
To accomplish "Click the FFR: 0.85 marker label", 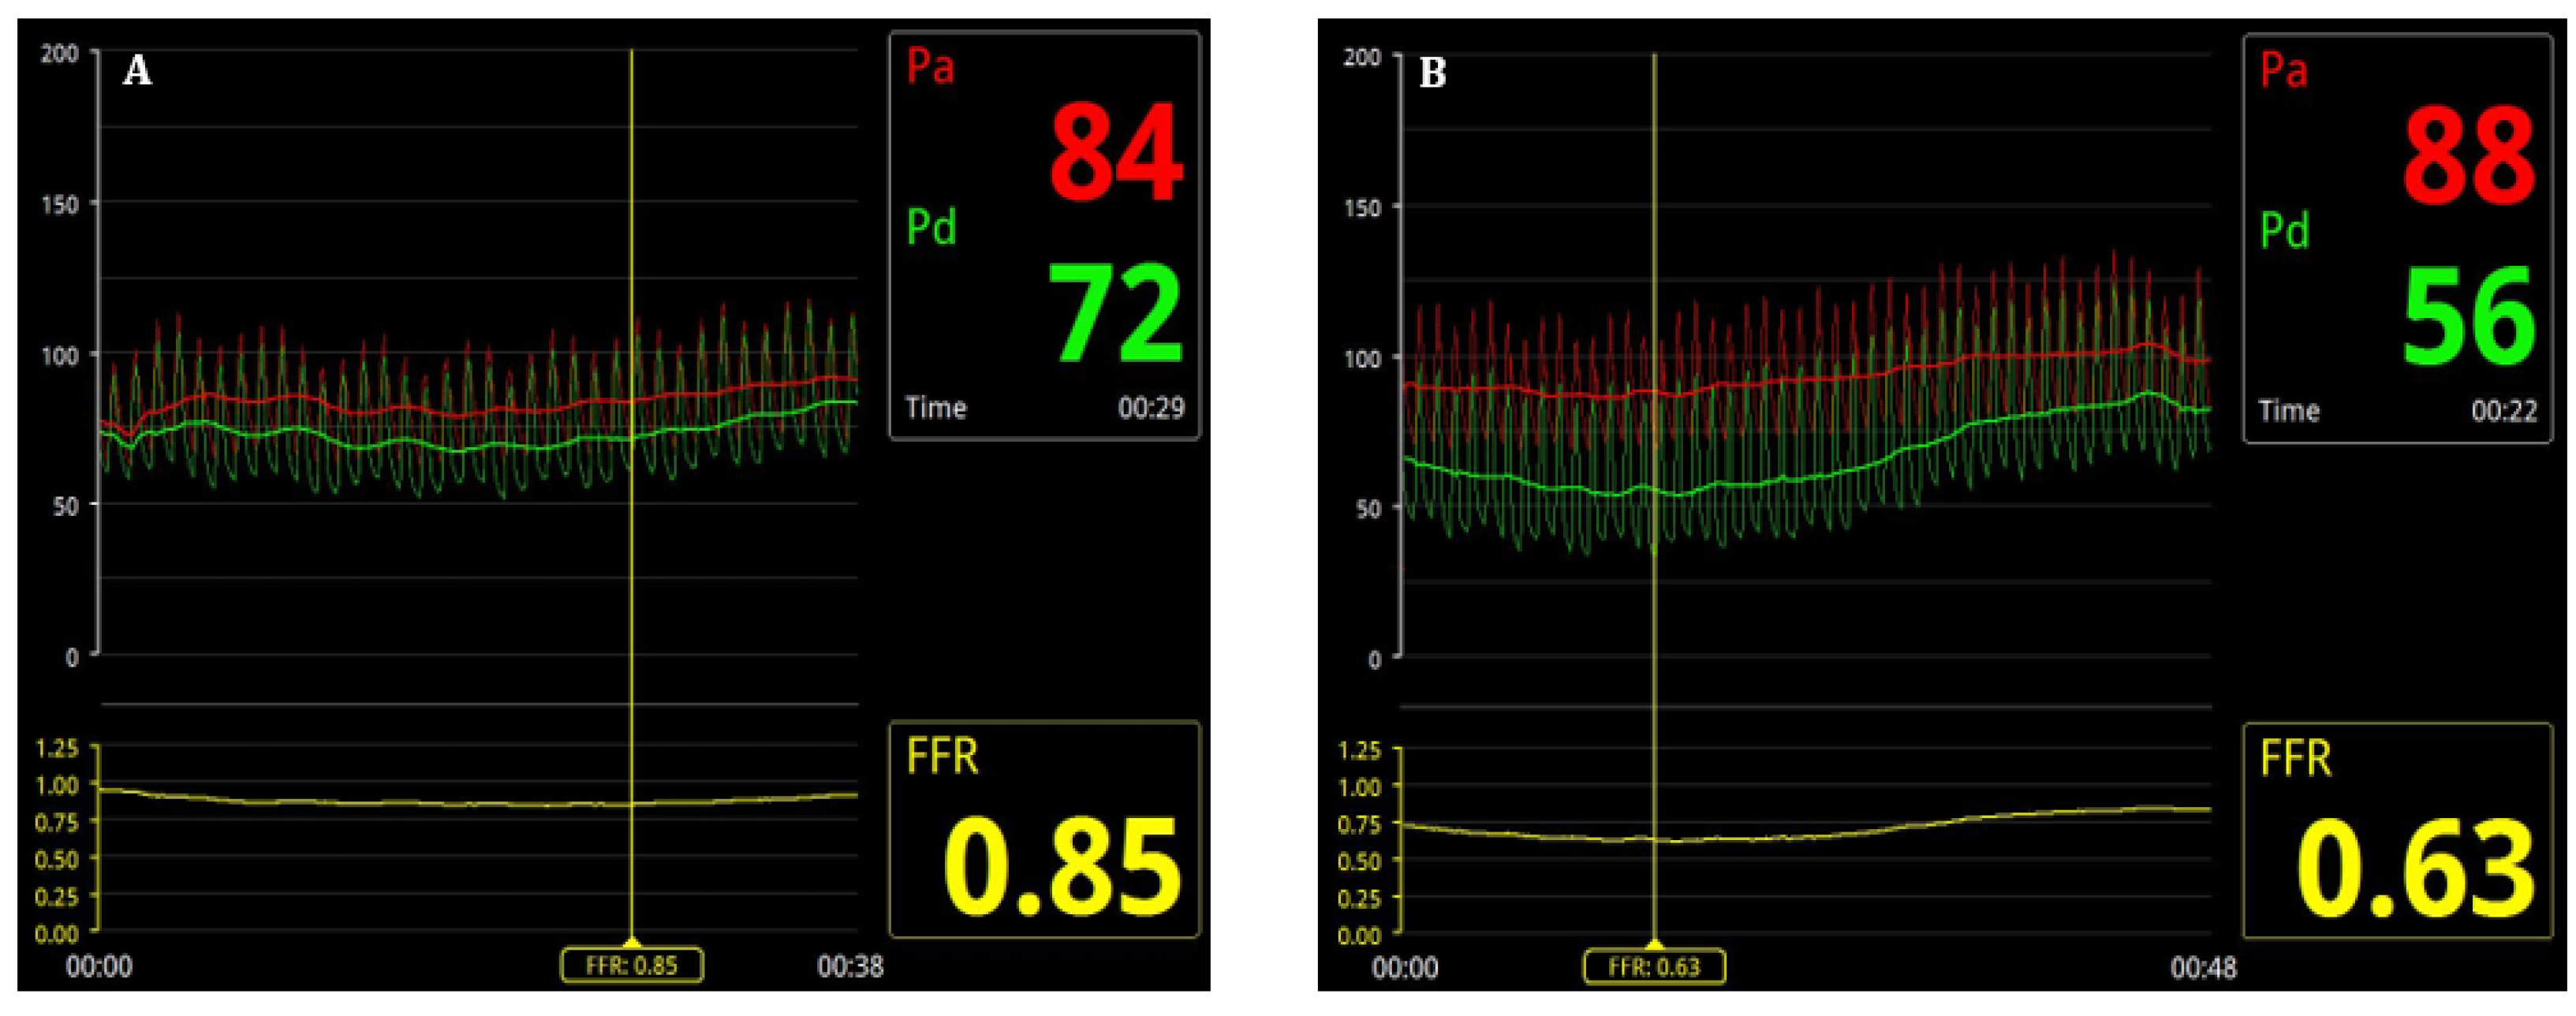I will 631,965.
